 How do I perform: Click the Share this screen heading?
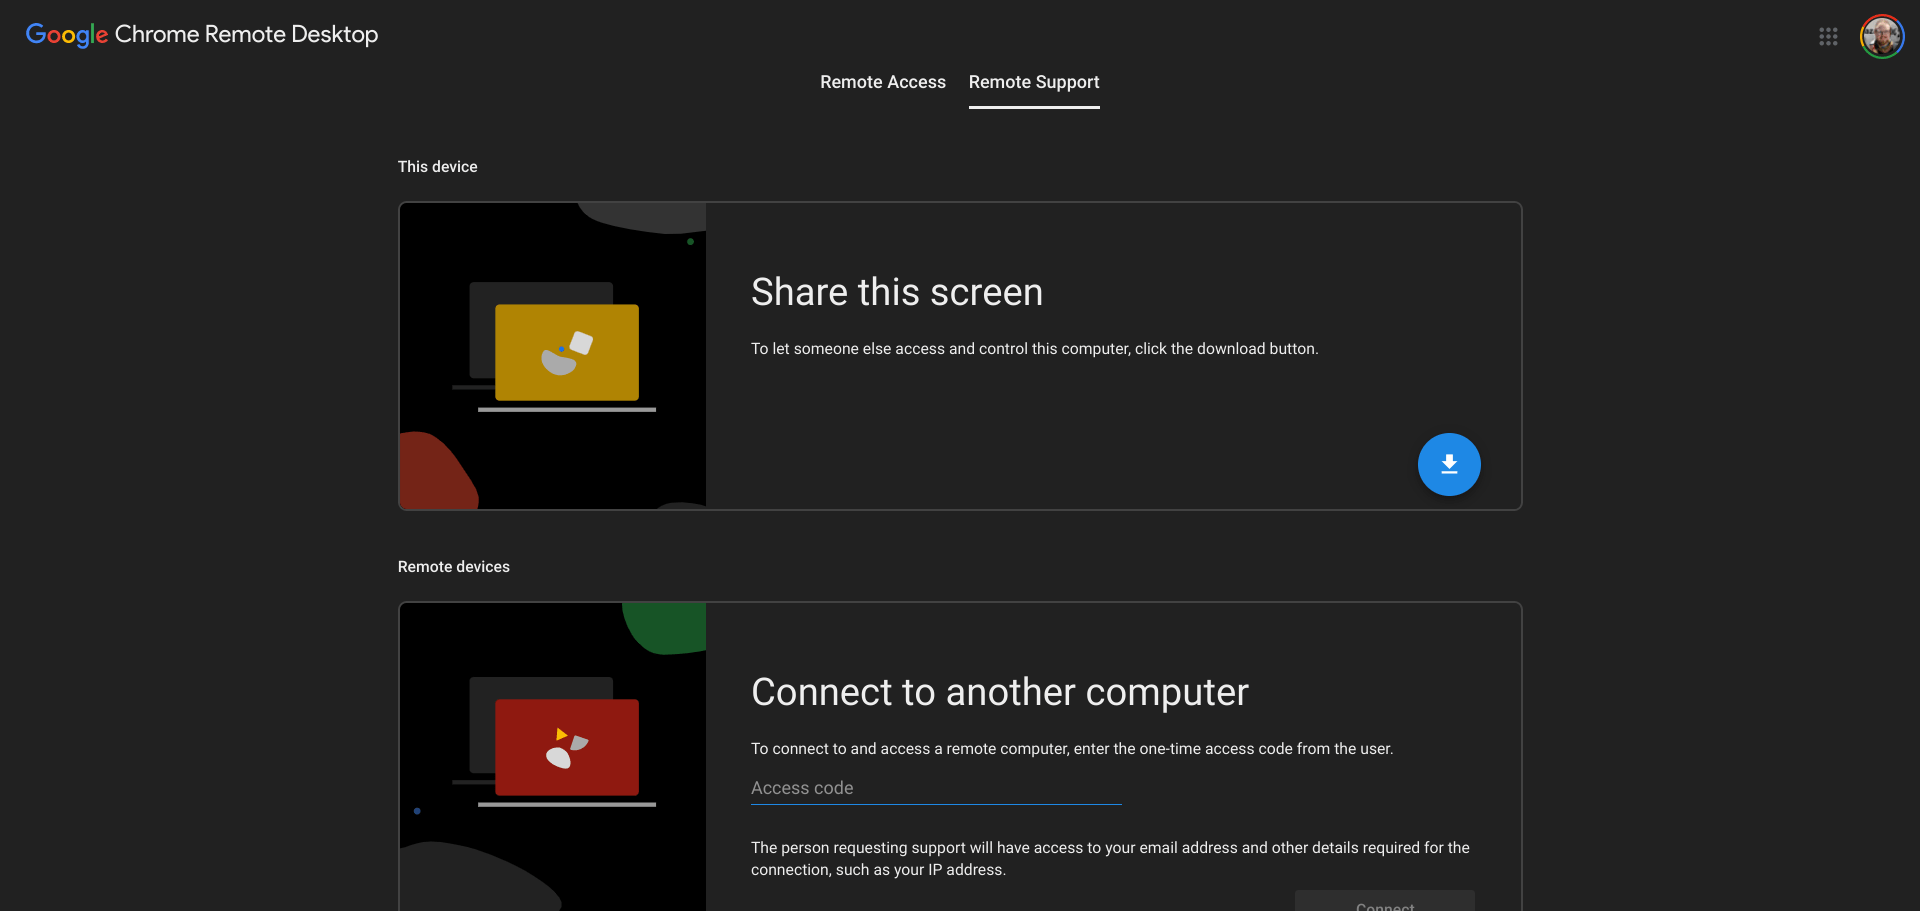pos(897,291)
